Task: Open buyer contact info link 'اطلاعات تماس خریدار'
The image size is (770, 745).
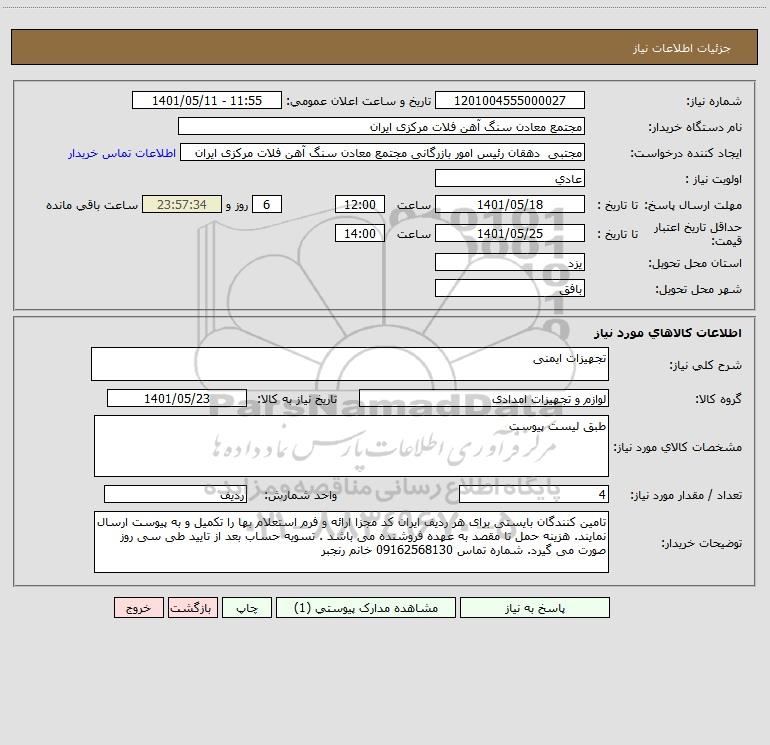Action: [x=122, y=153]
